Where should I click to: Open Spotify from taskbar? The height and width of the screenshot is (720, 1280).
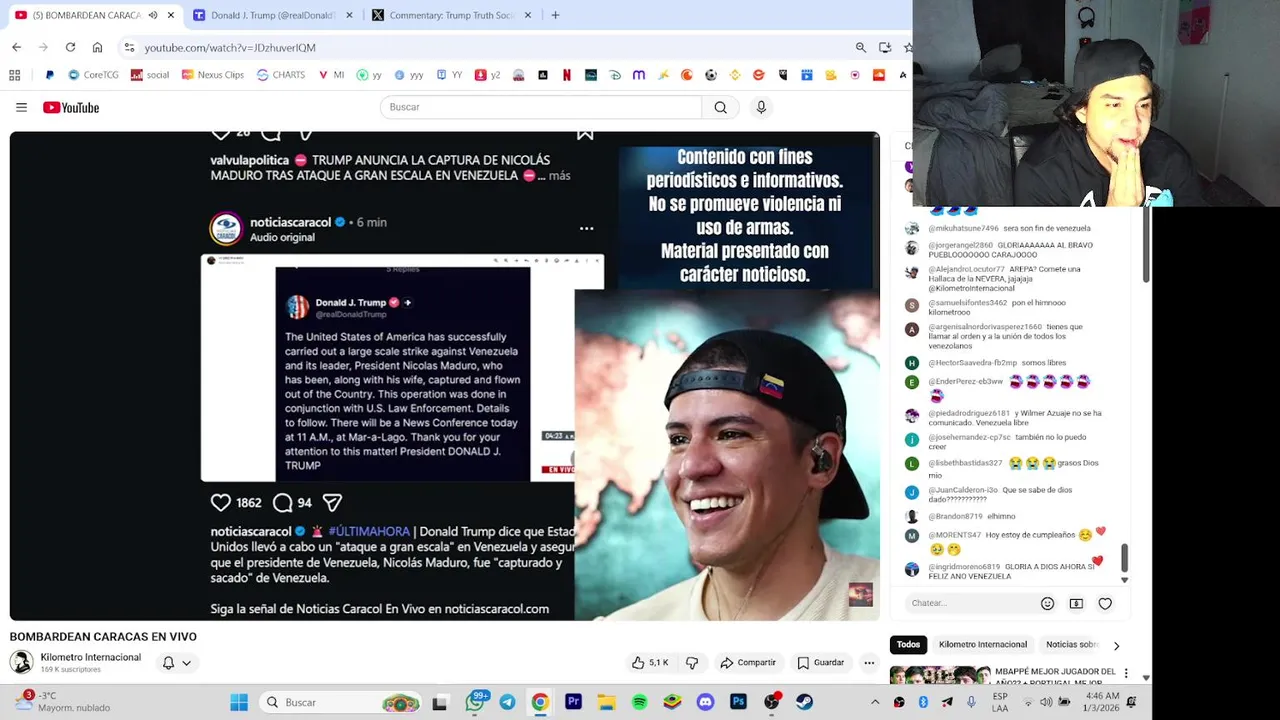coord(639,702)
